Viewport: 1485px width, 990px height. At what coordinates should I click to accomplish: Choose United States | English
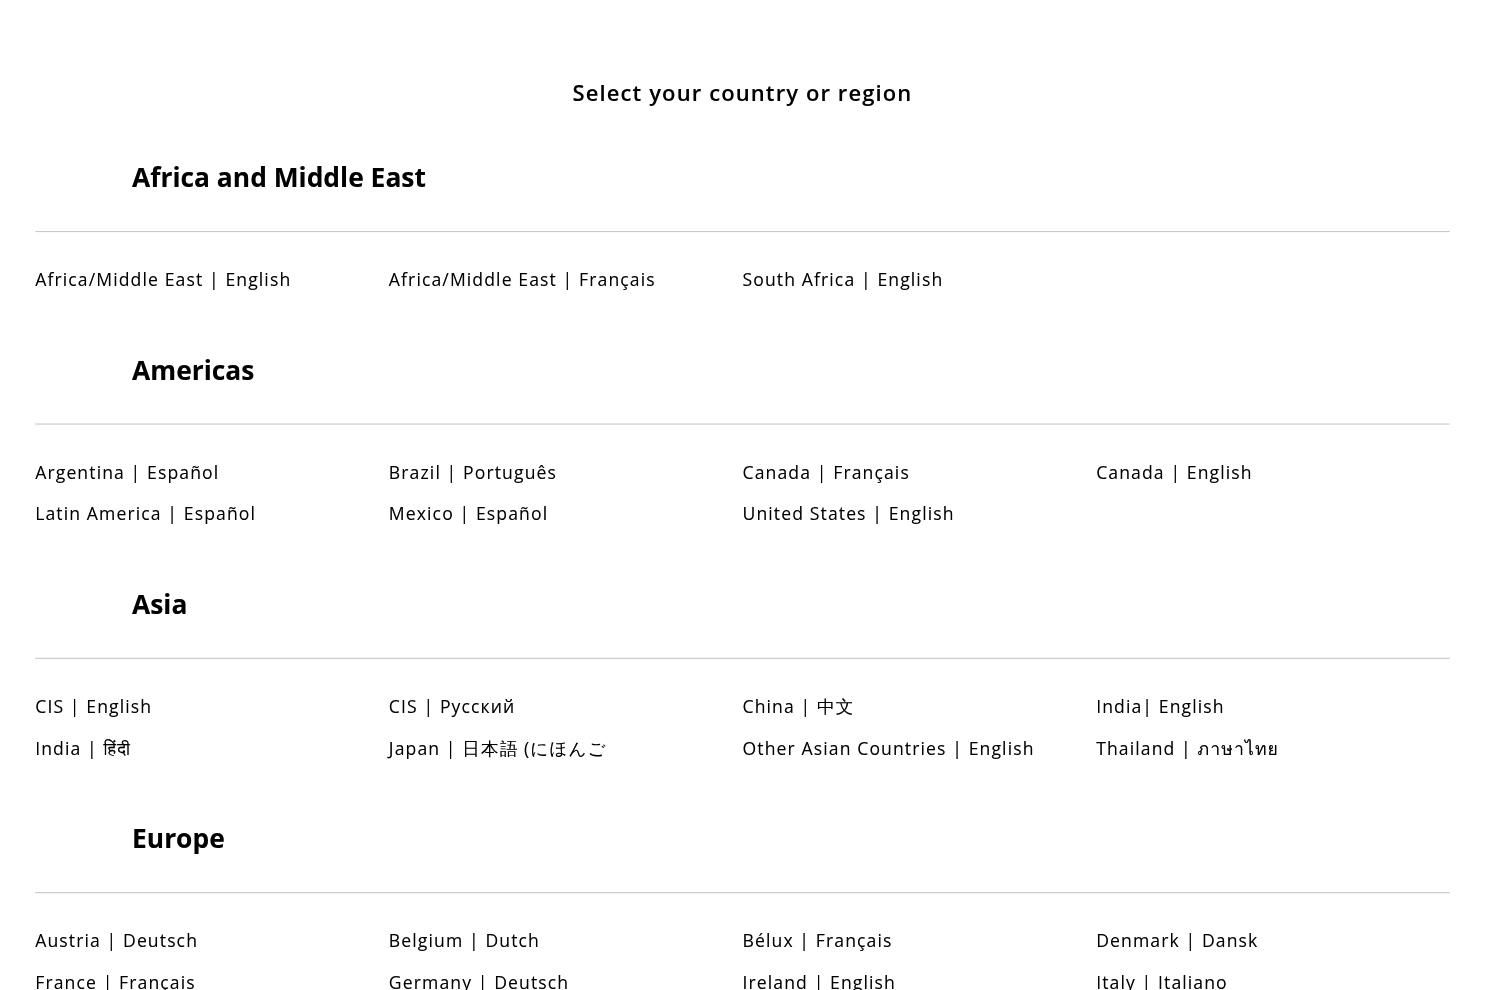(848, 514)
